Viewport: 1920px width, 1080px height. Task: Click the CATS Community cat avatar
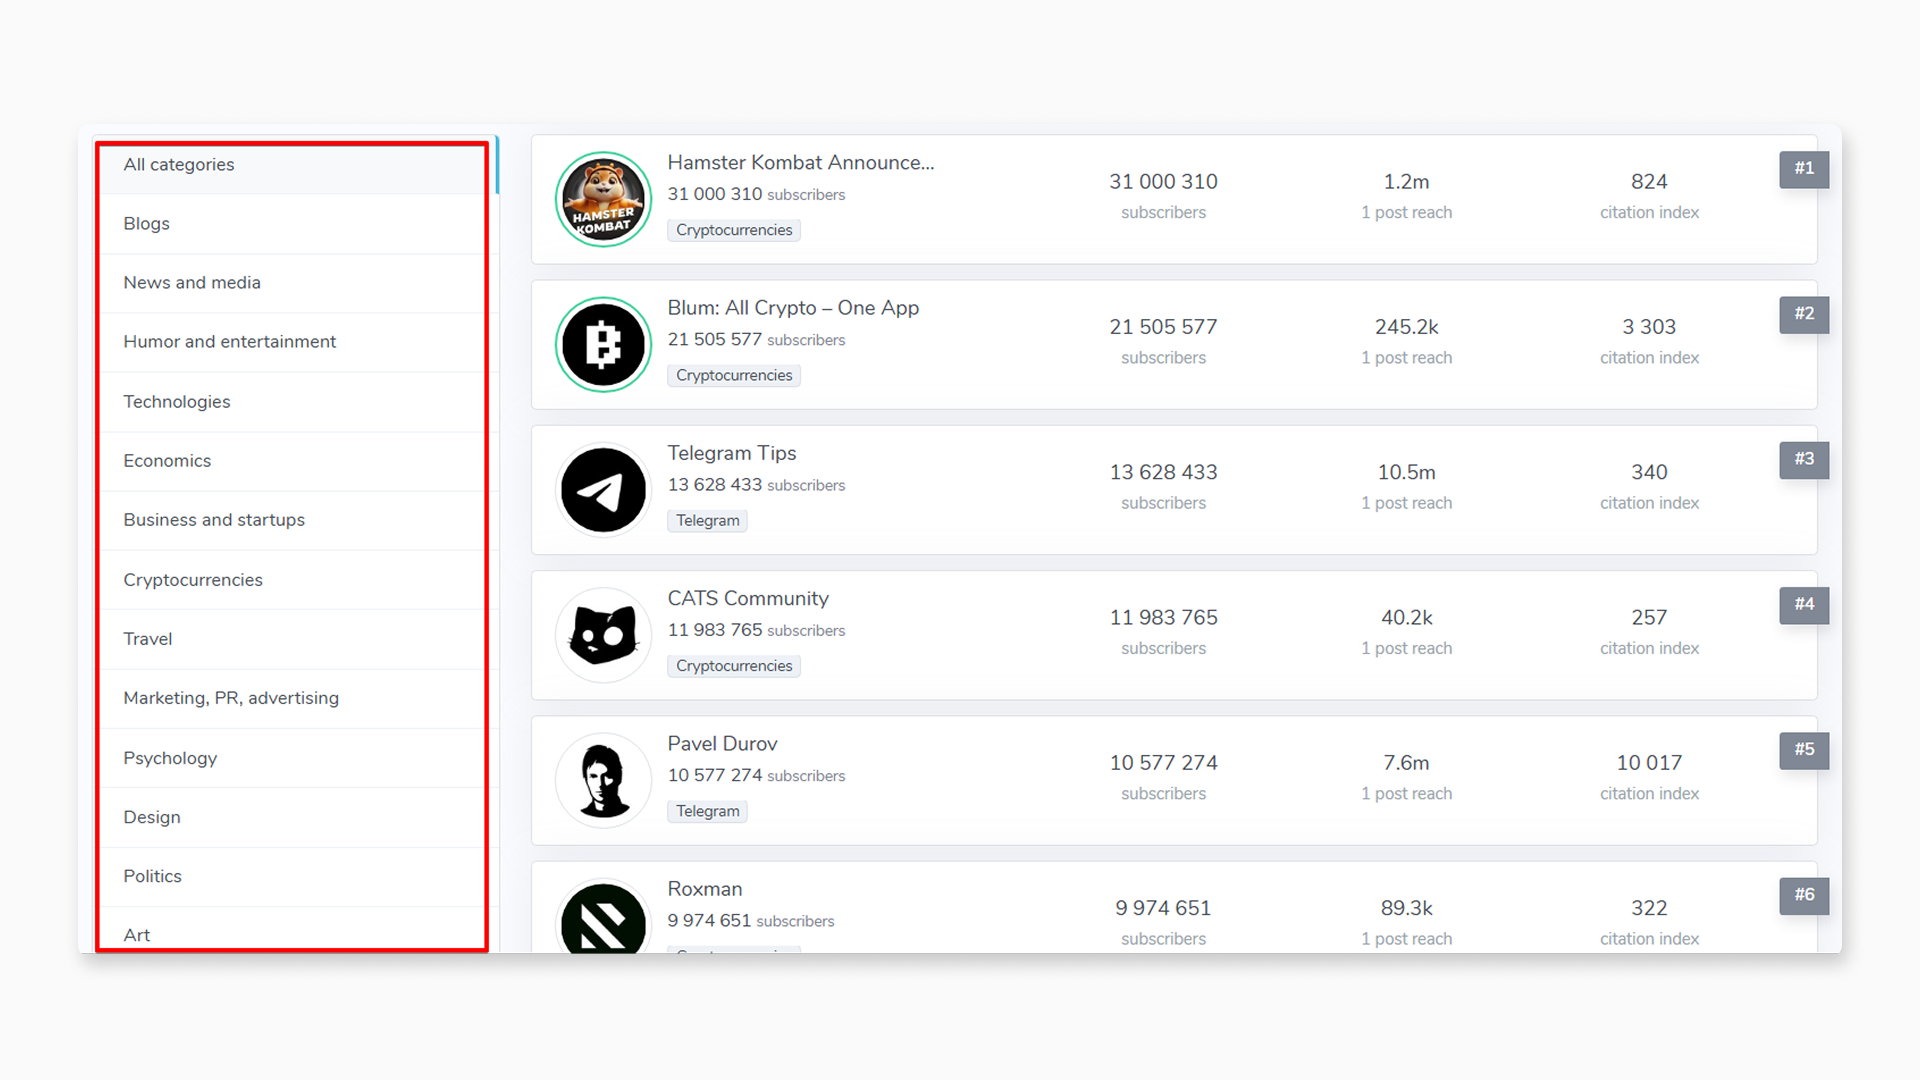pyautogui.click(x=603, y=635)
